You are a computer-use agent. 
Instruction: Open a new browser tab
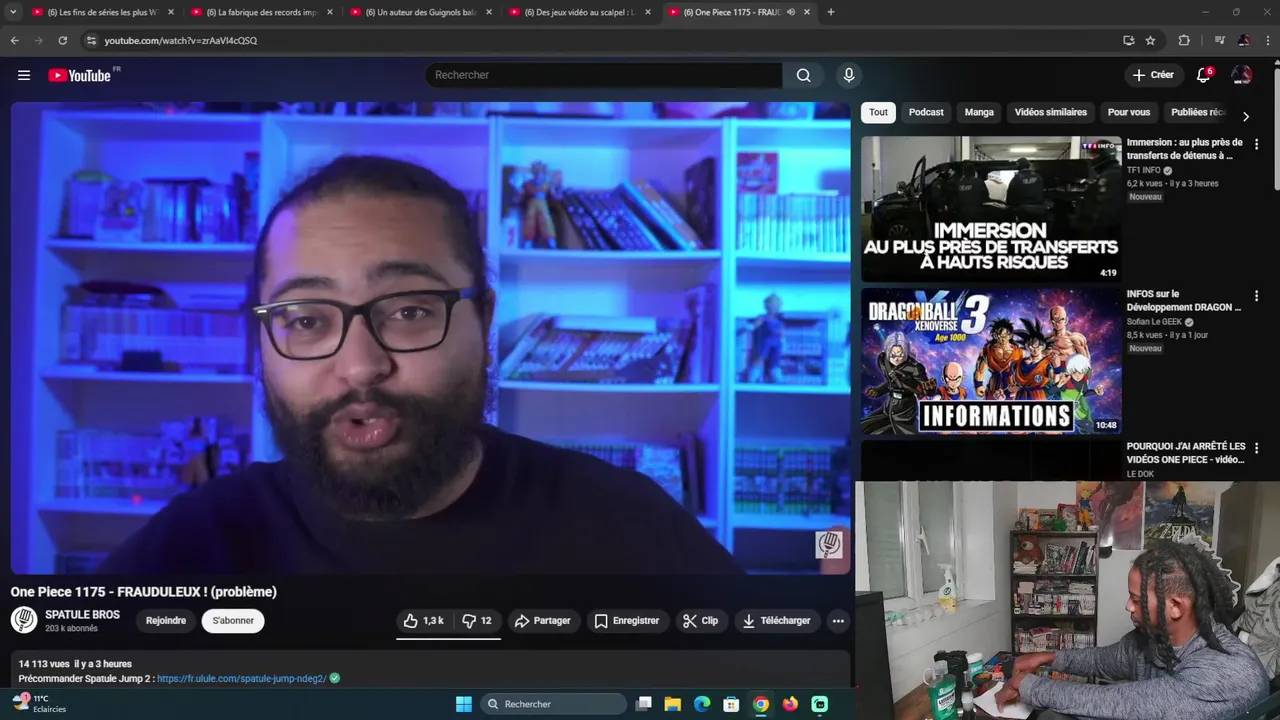click(830, 12)
